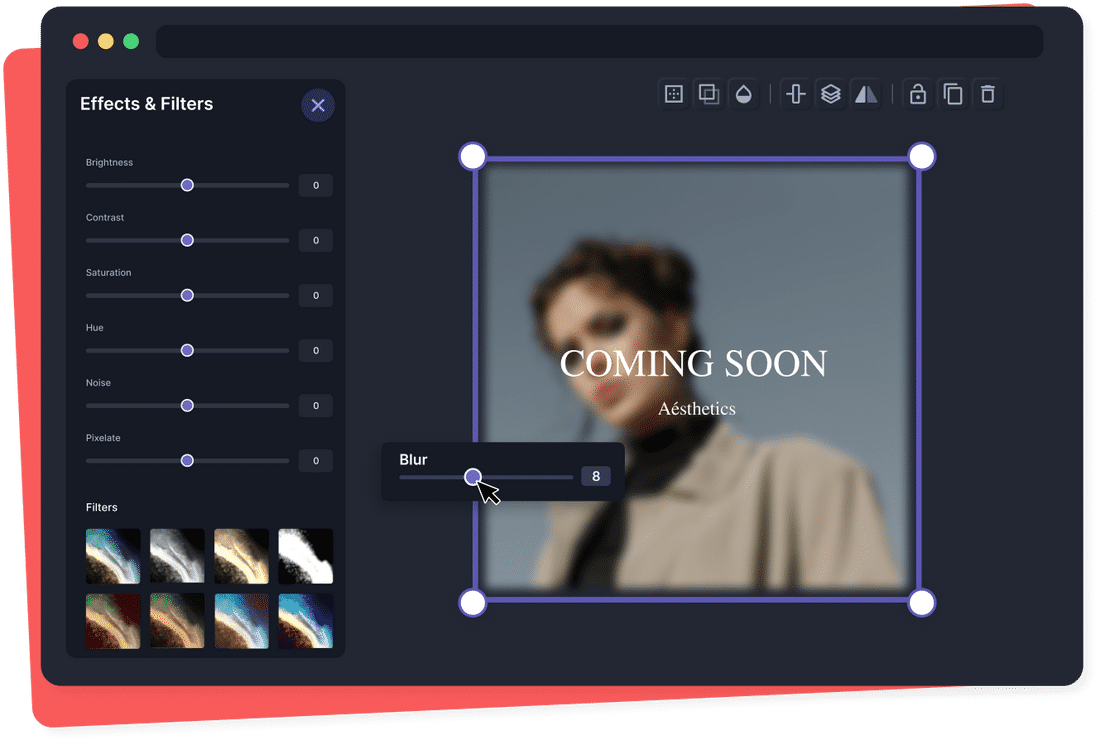
Task: Click the position grid icon in toolbar
Action: [674, 94]
